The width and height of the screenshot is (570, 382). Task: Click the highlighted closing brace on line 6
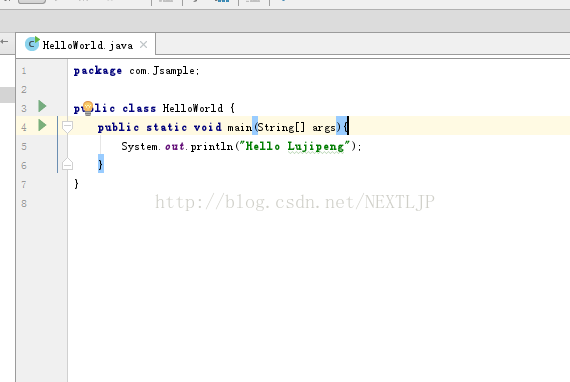(101, 164)
